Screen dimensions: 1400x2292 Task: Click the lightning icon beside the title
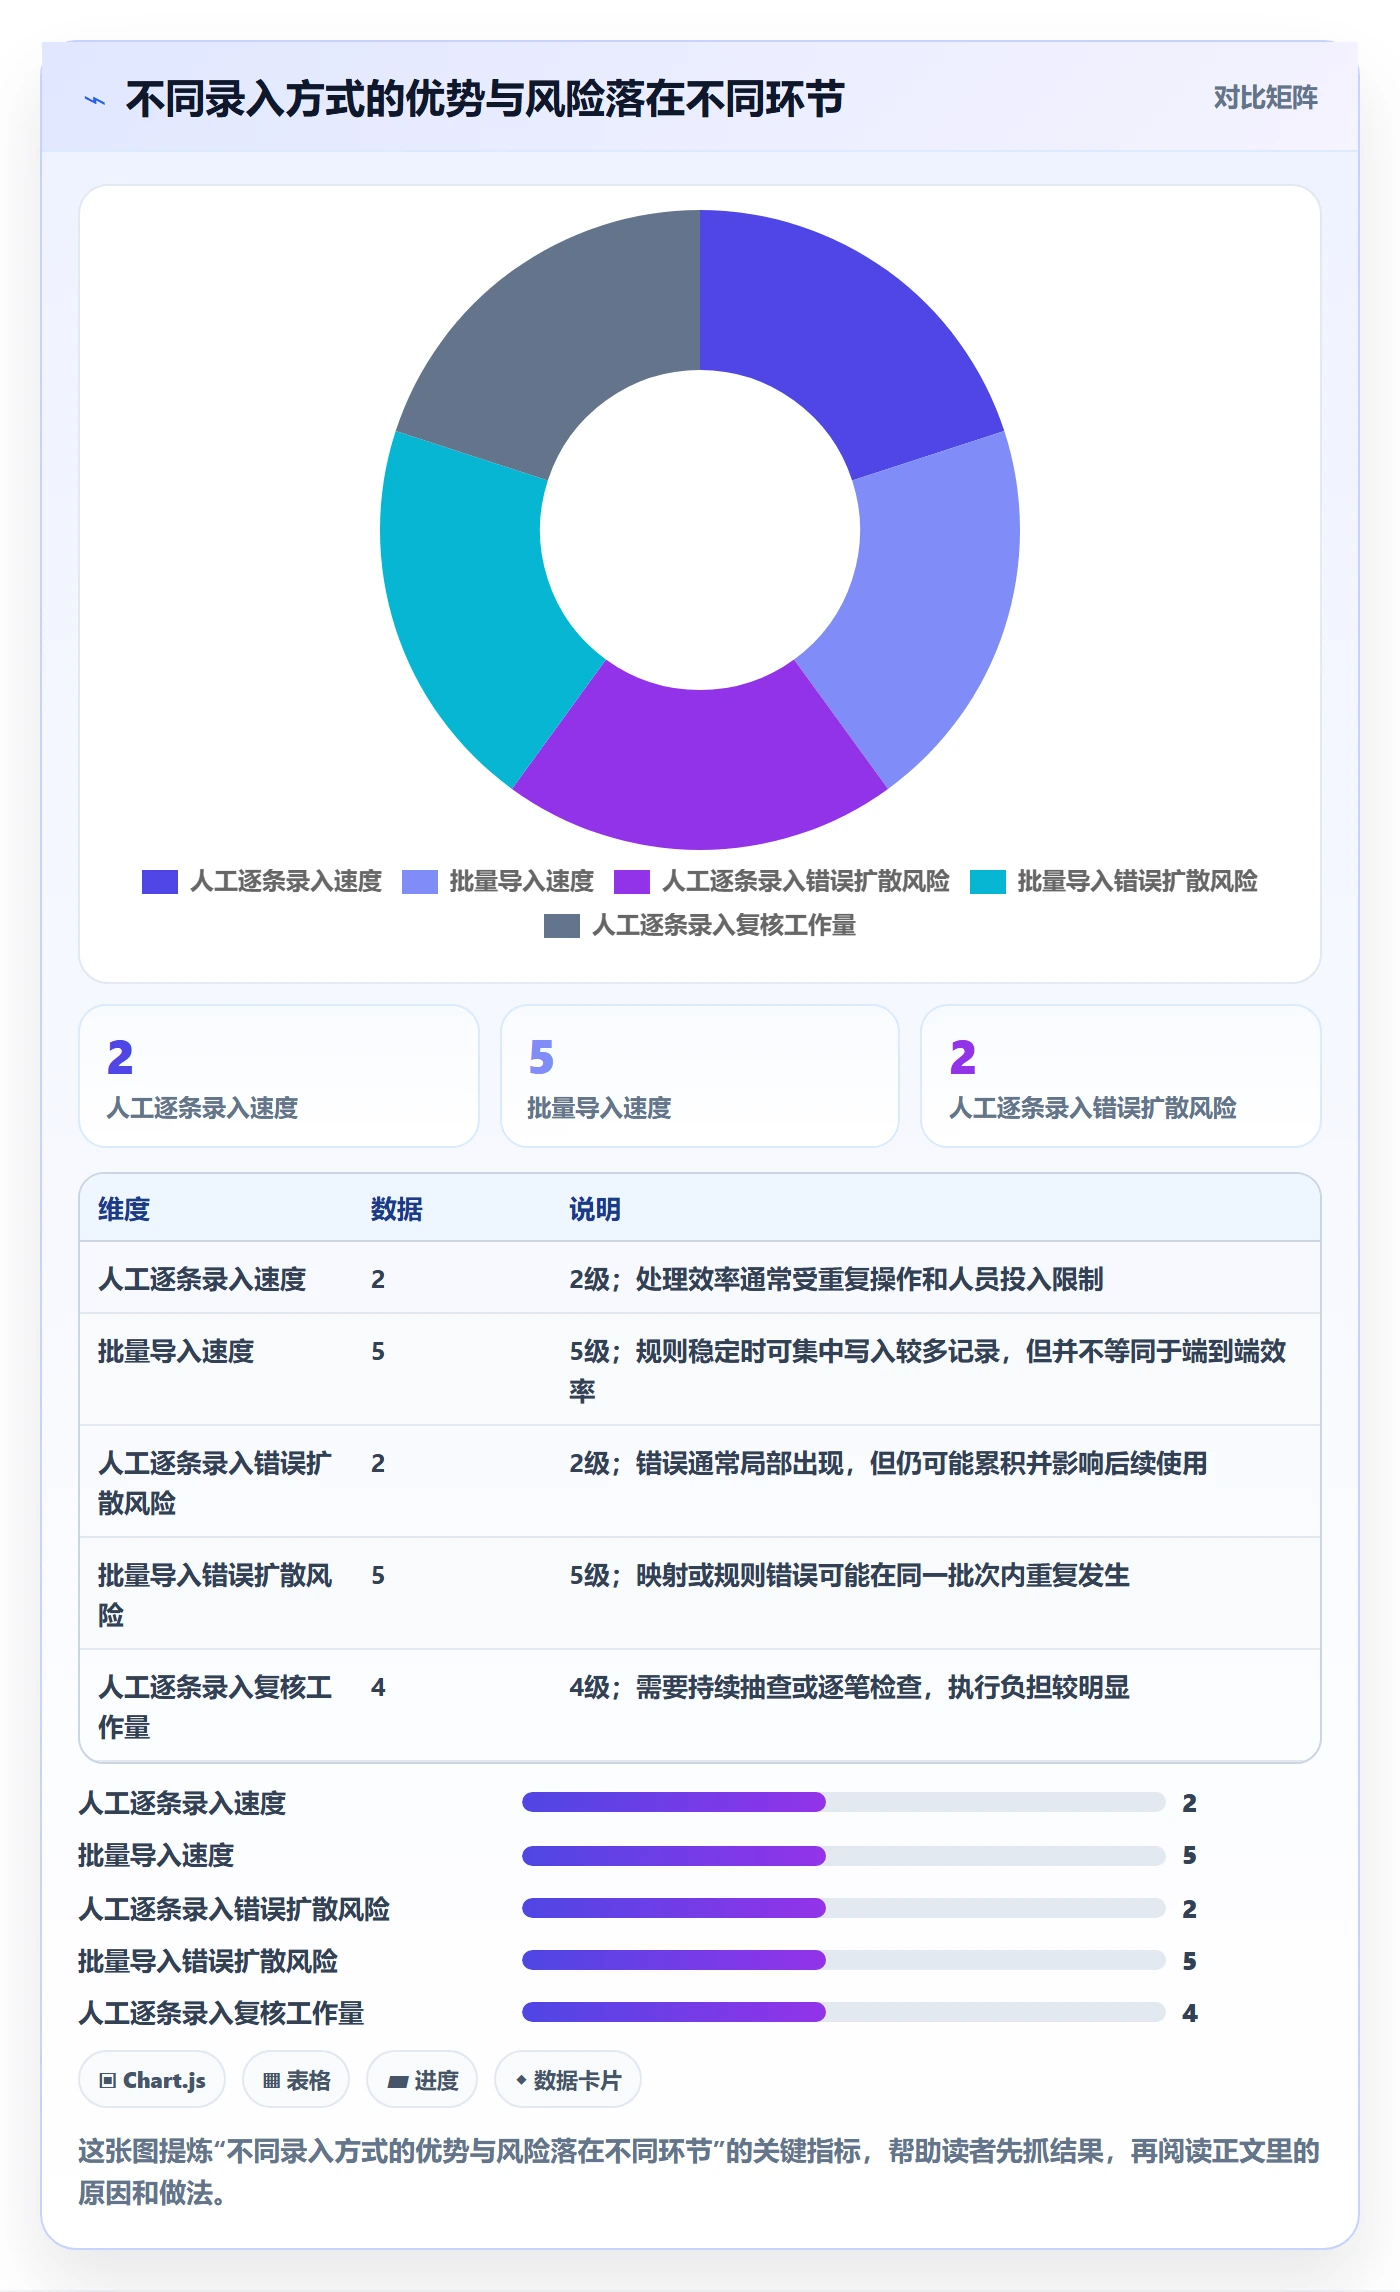point(95,100)
